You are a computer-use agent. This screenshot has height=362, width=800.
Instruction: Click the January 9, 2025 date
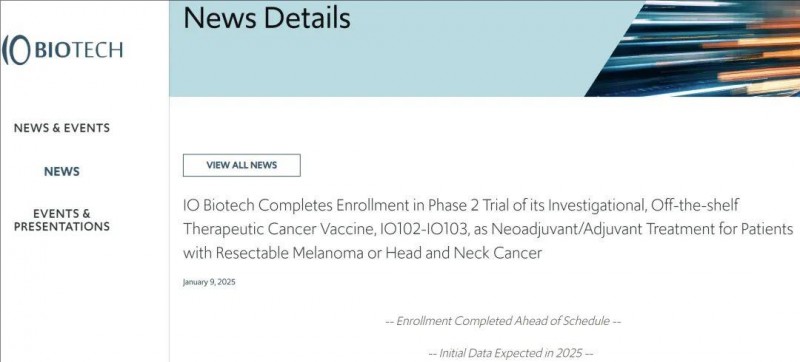pos(209,282)
